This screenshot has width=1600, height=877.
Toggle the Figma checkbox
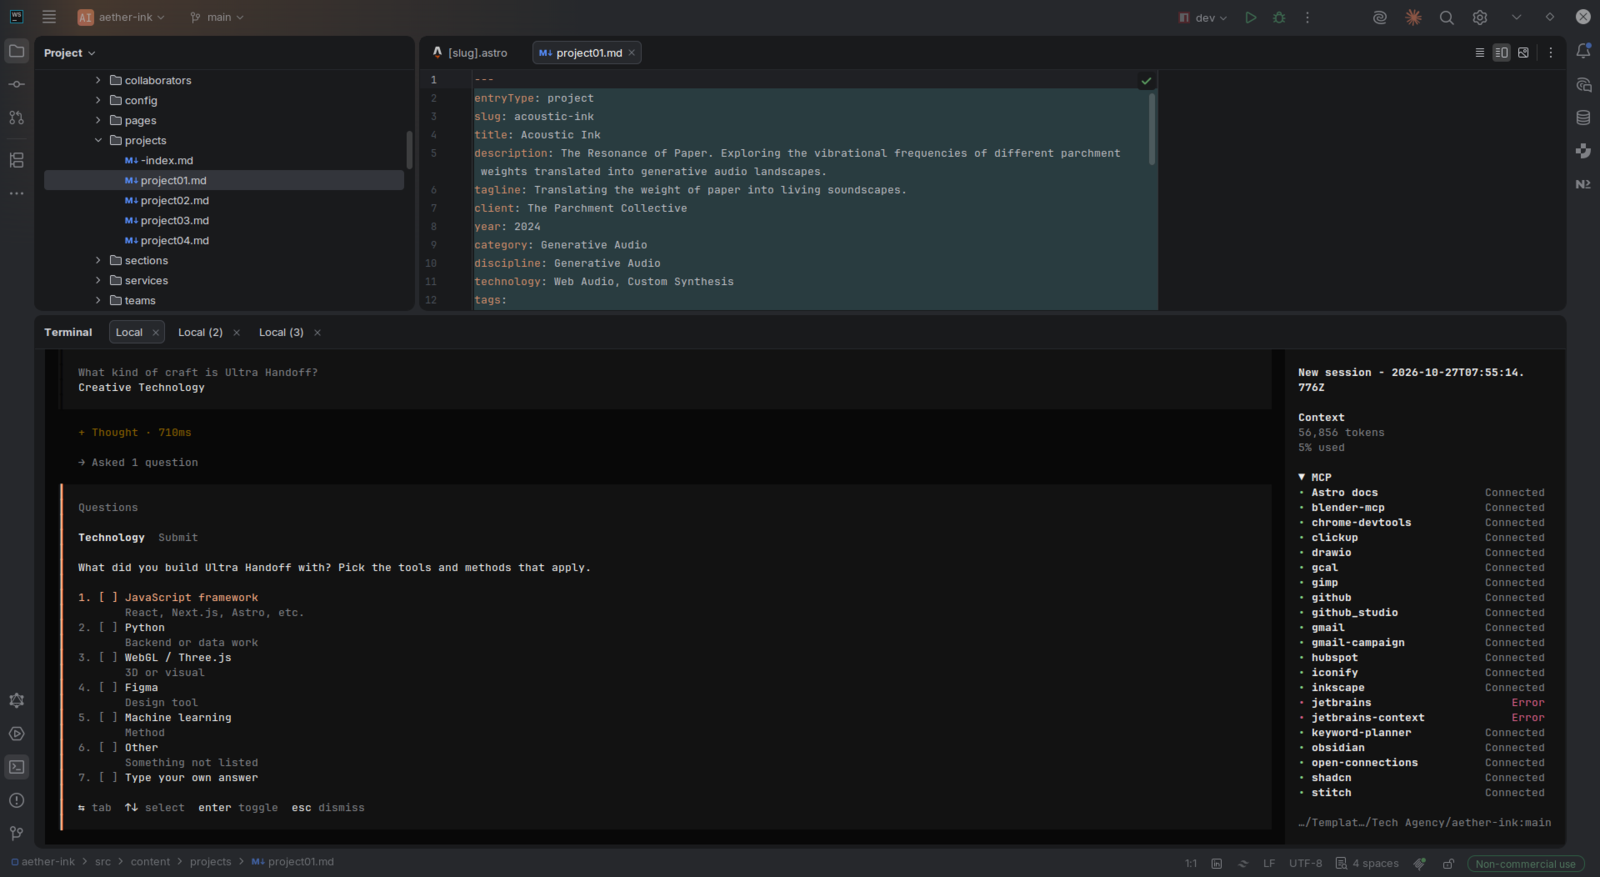pyautogui.click(x=108, y=688)
